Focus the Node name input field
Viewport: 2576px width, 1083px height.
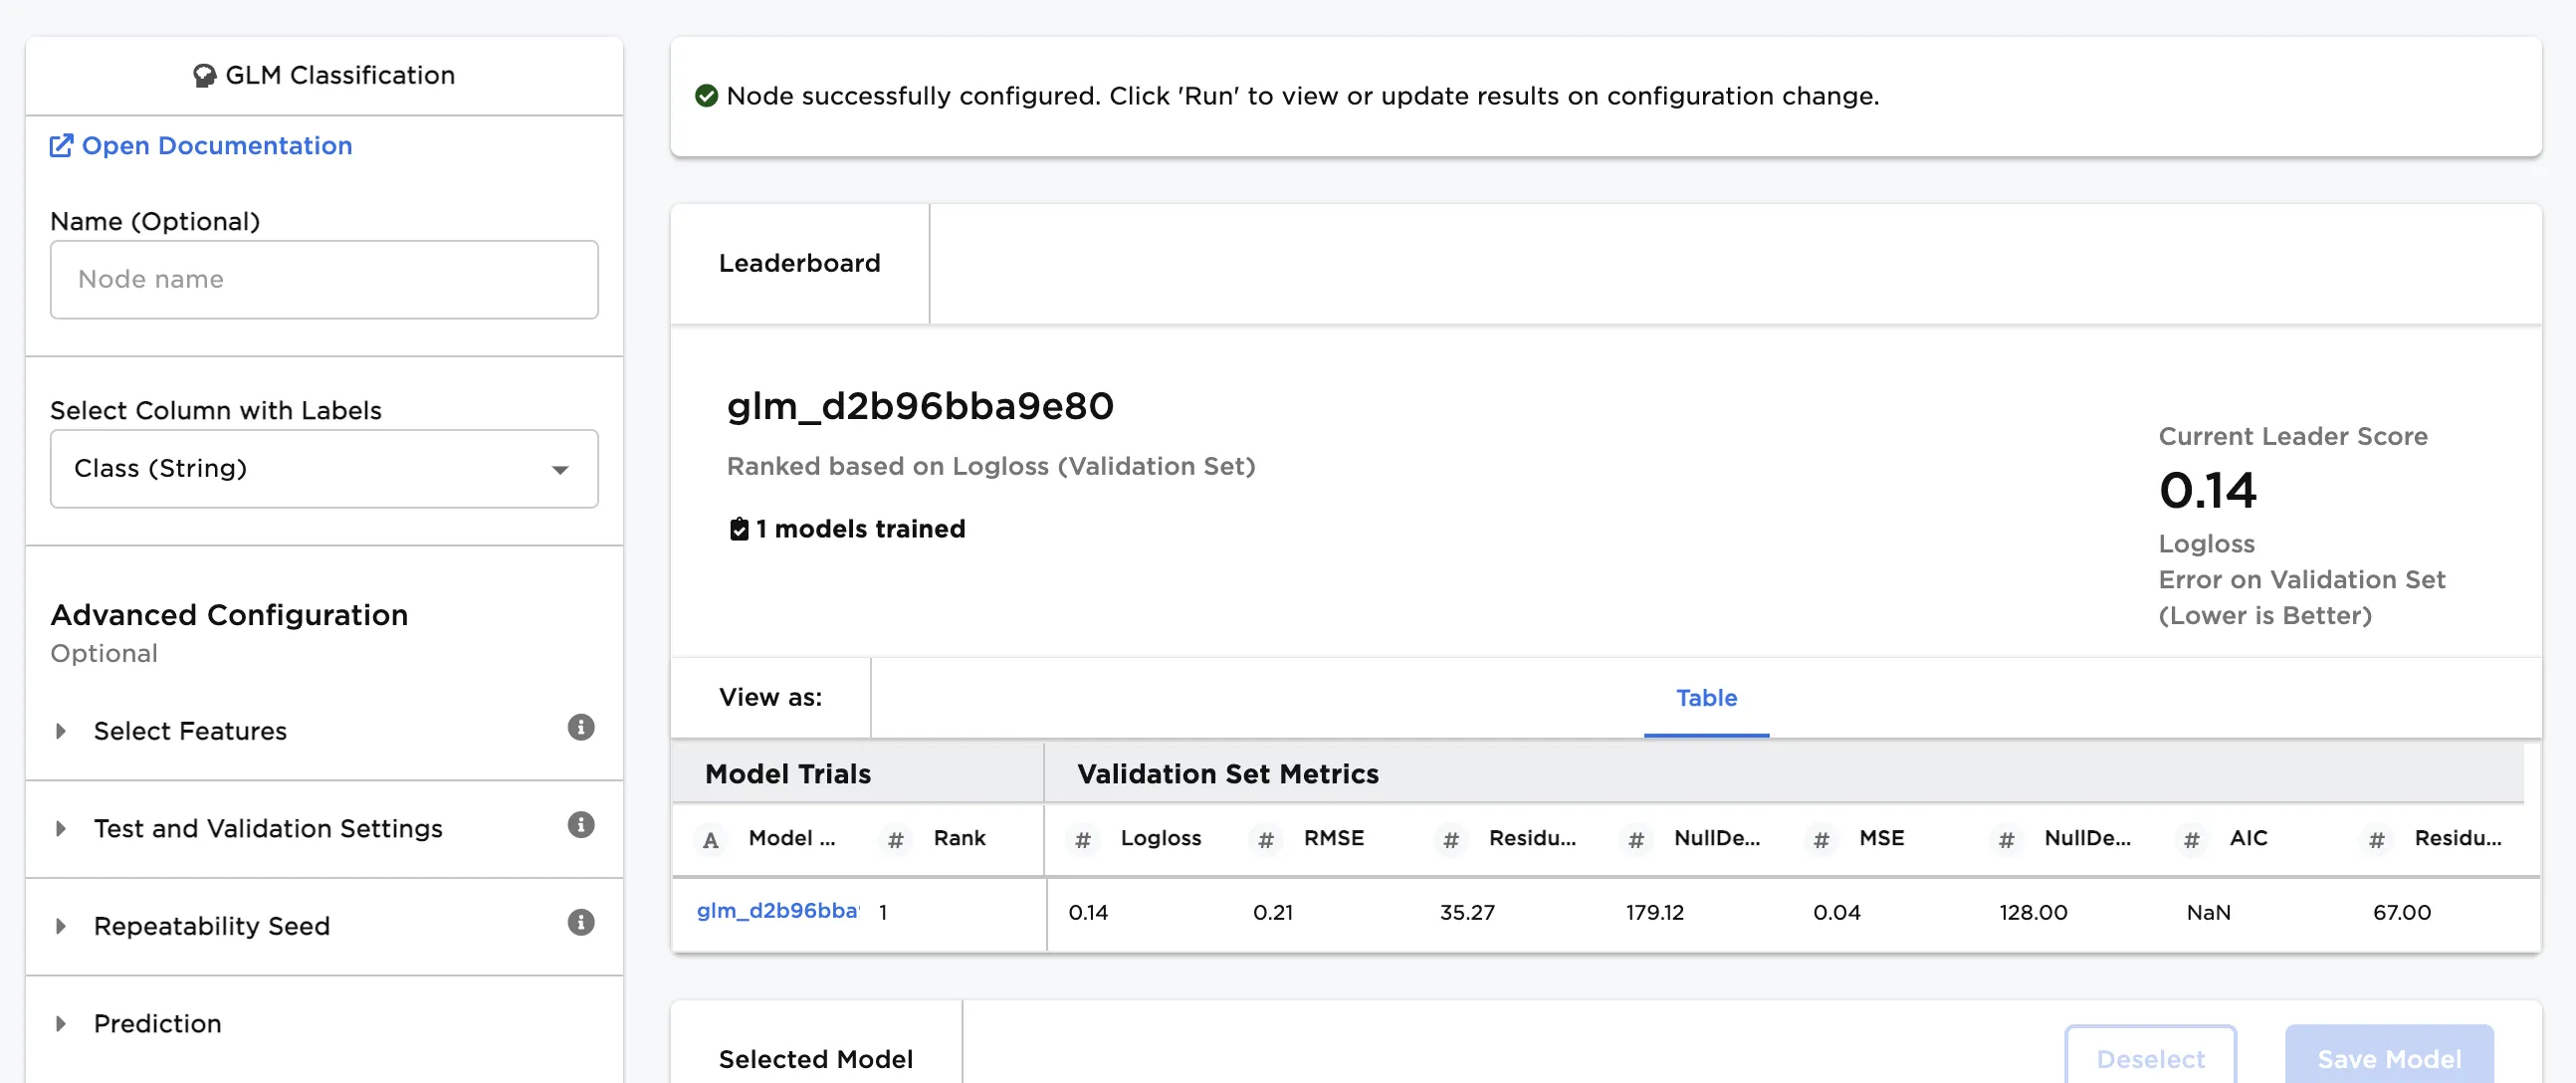click(x=324, y=280)
